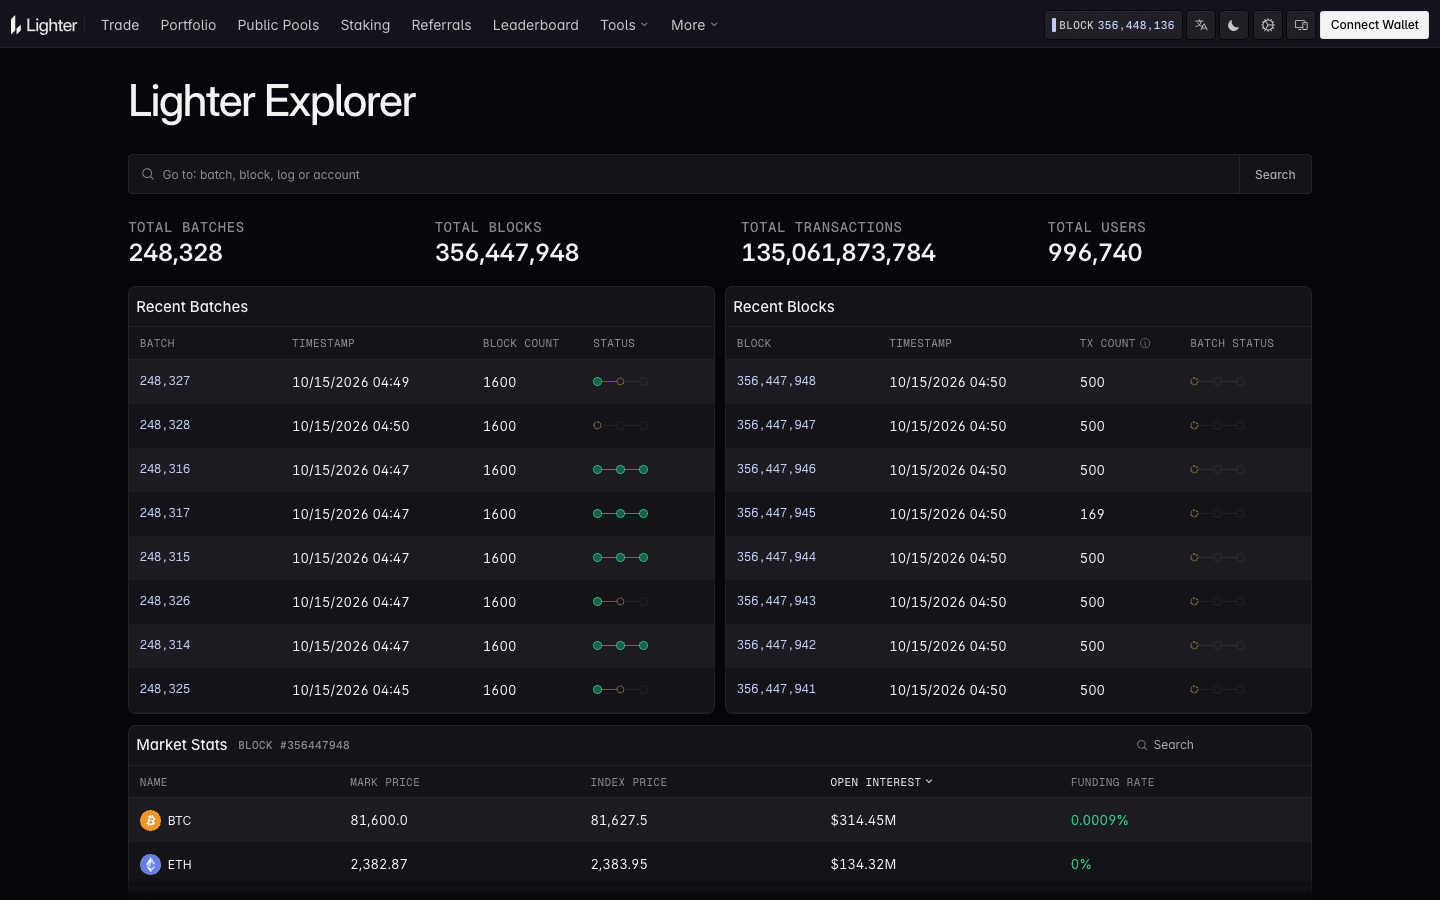The image size is (1440, 900).
Task: Click the BTC funding rate 0.0009%
Action: click(1099, 820)
